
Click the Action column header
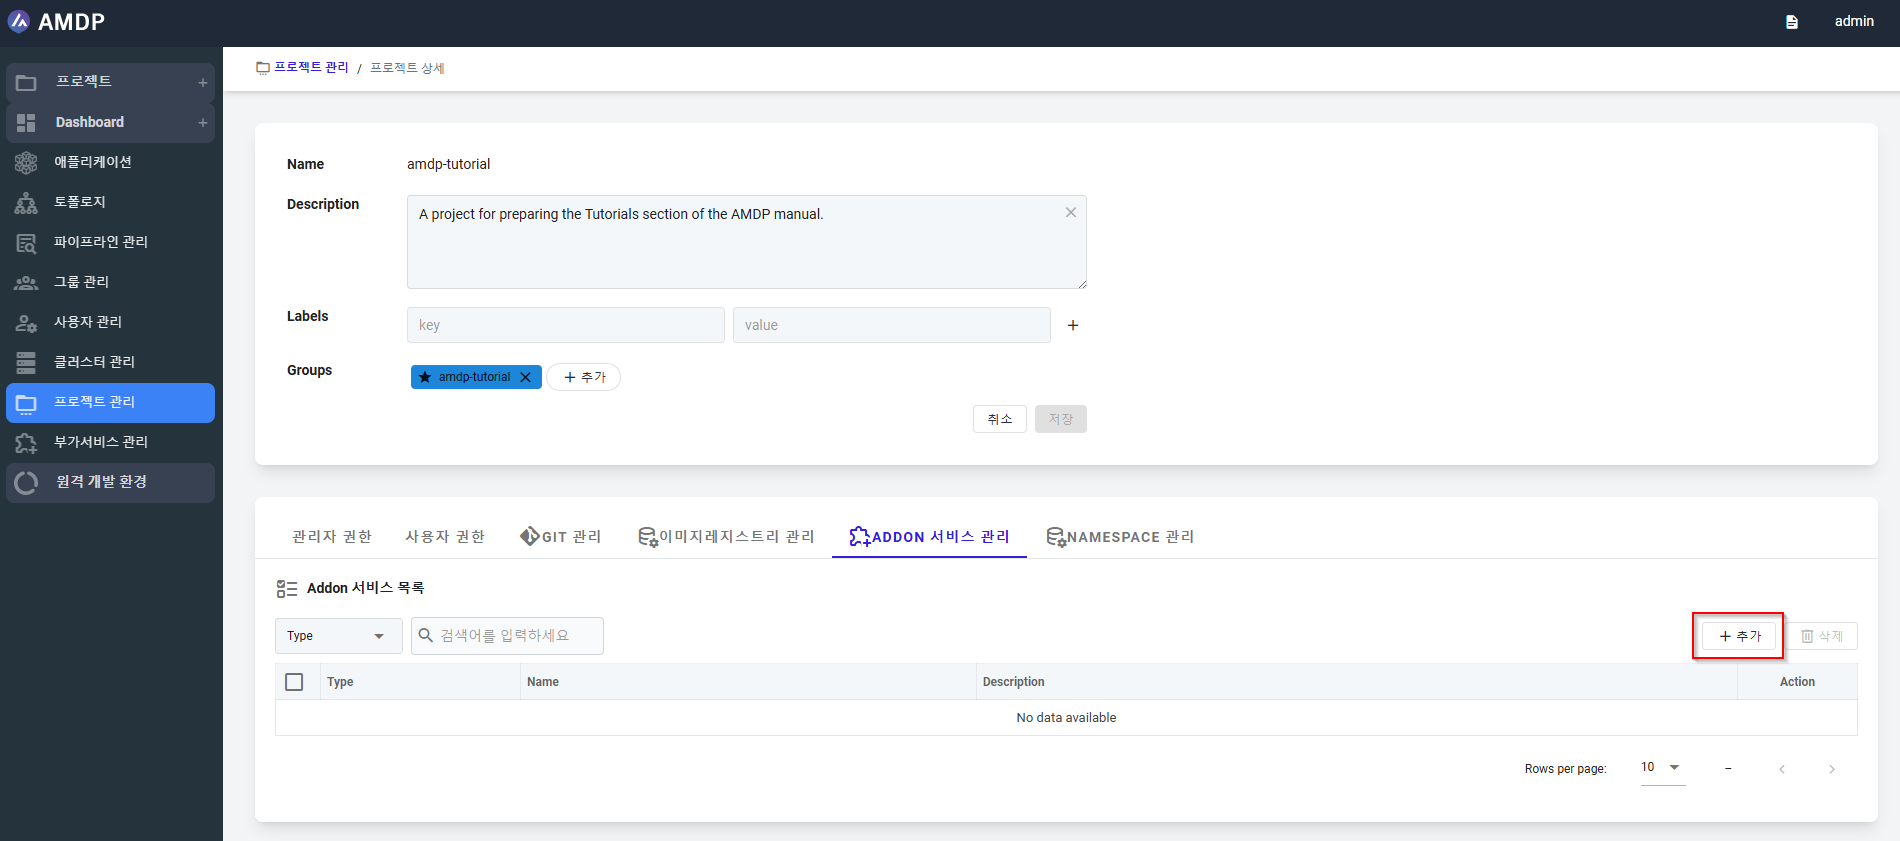(1797, 682)
